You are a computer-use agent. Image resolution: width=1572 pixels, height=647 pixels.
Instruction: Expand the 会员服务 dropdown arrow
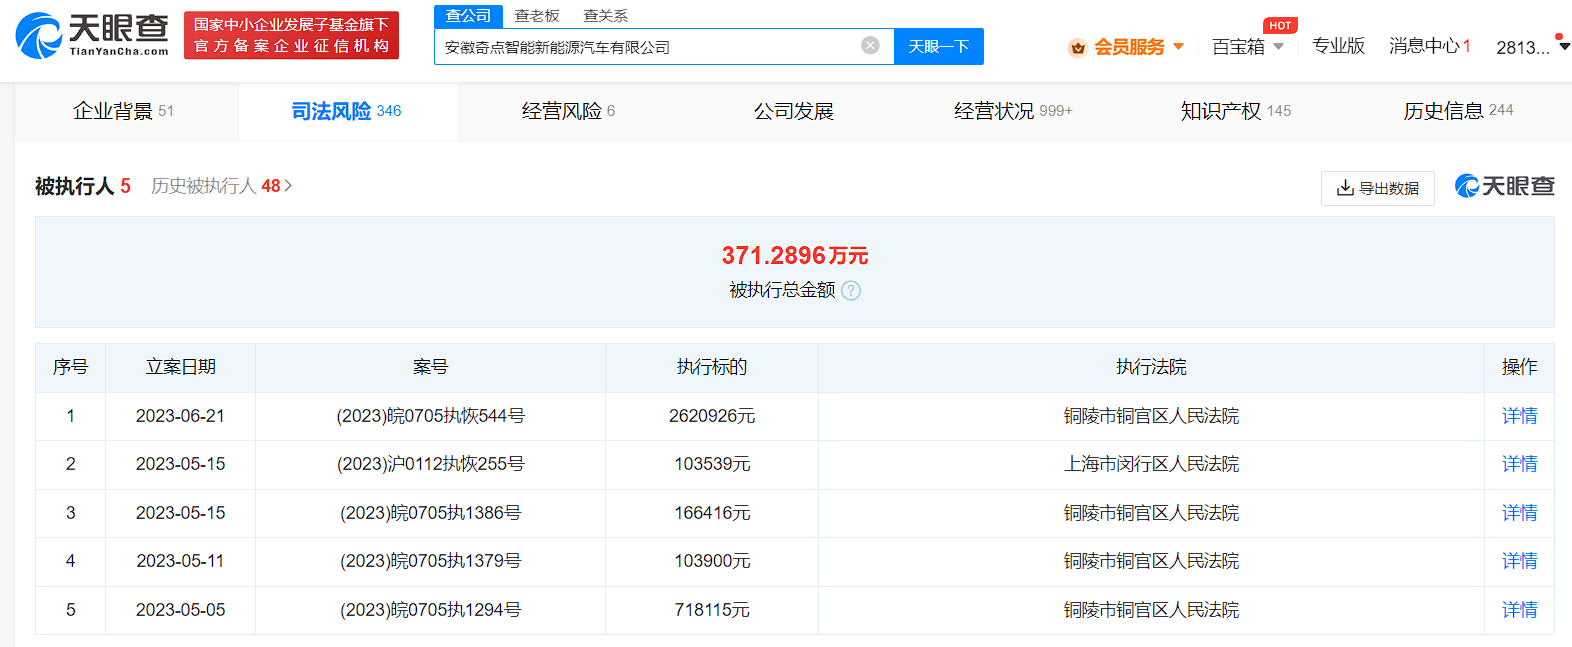(1178, 47)
